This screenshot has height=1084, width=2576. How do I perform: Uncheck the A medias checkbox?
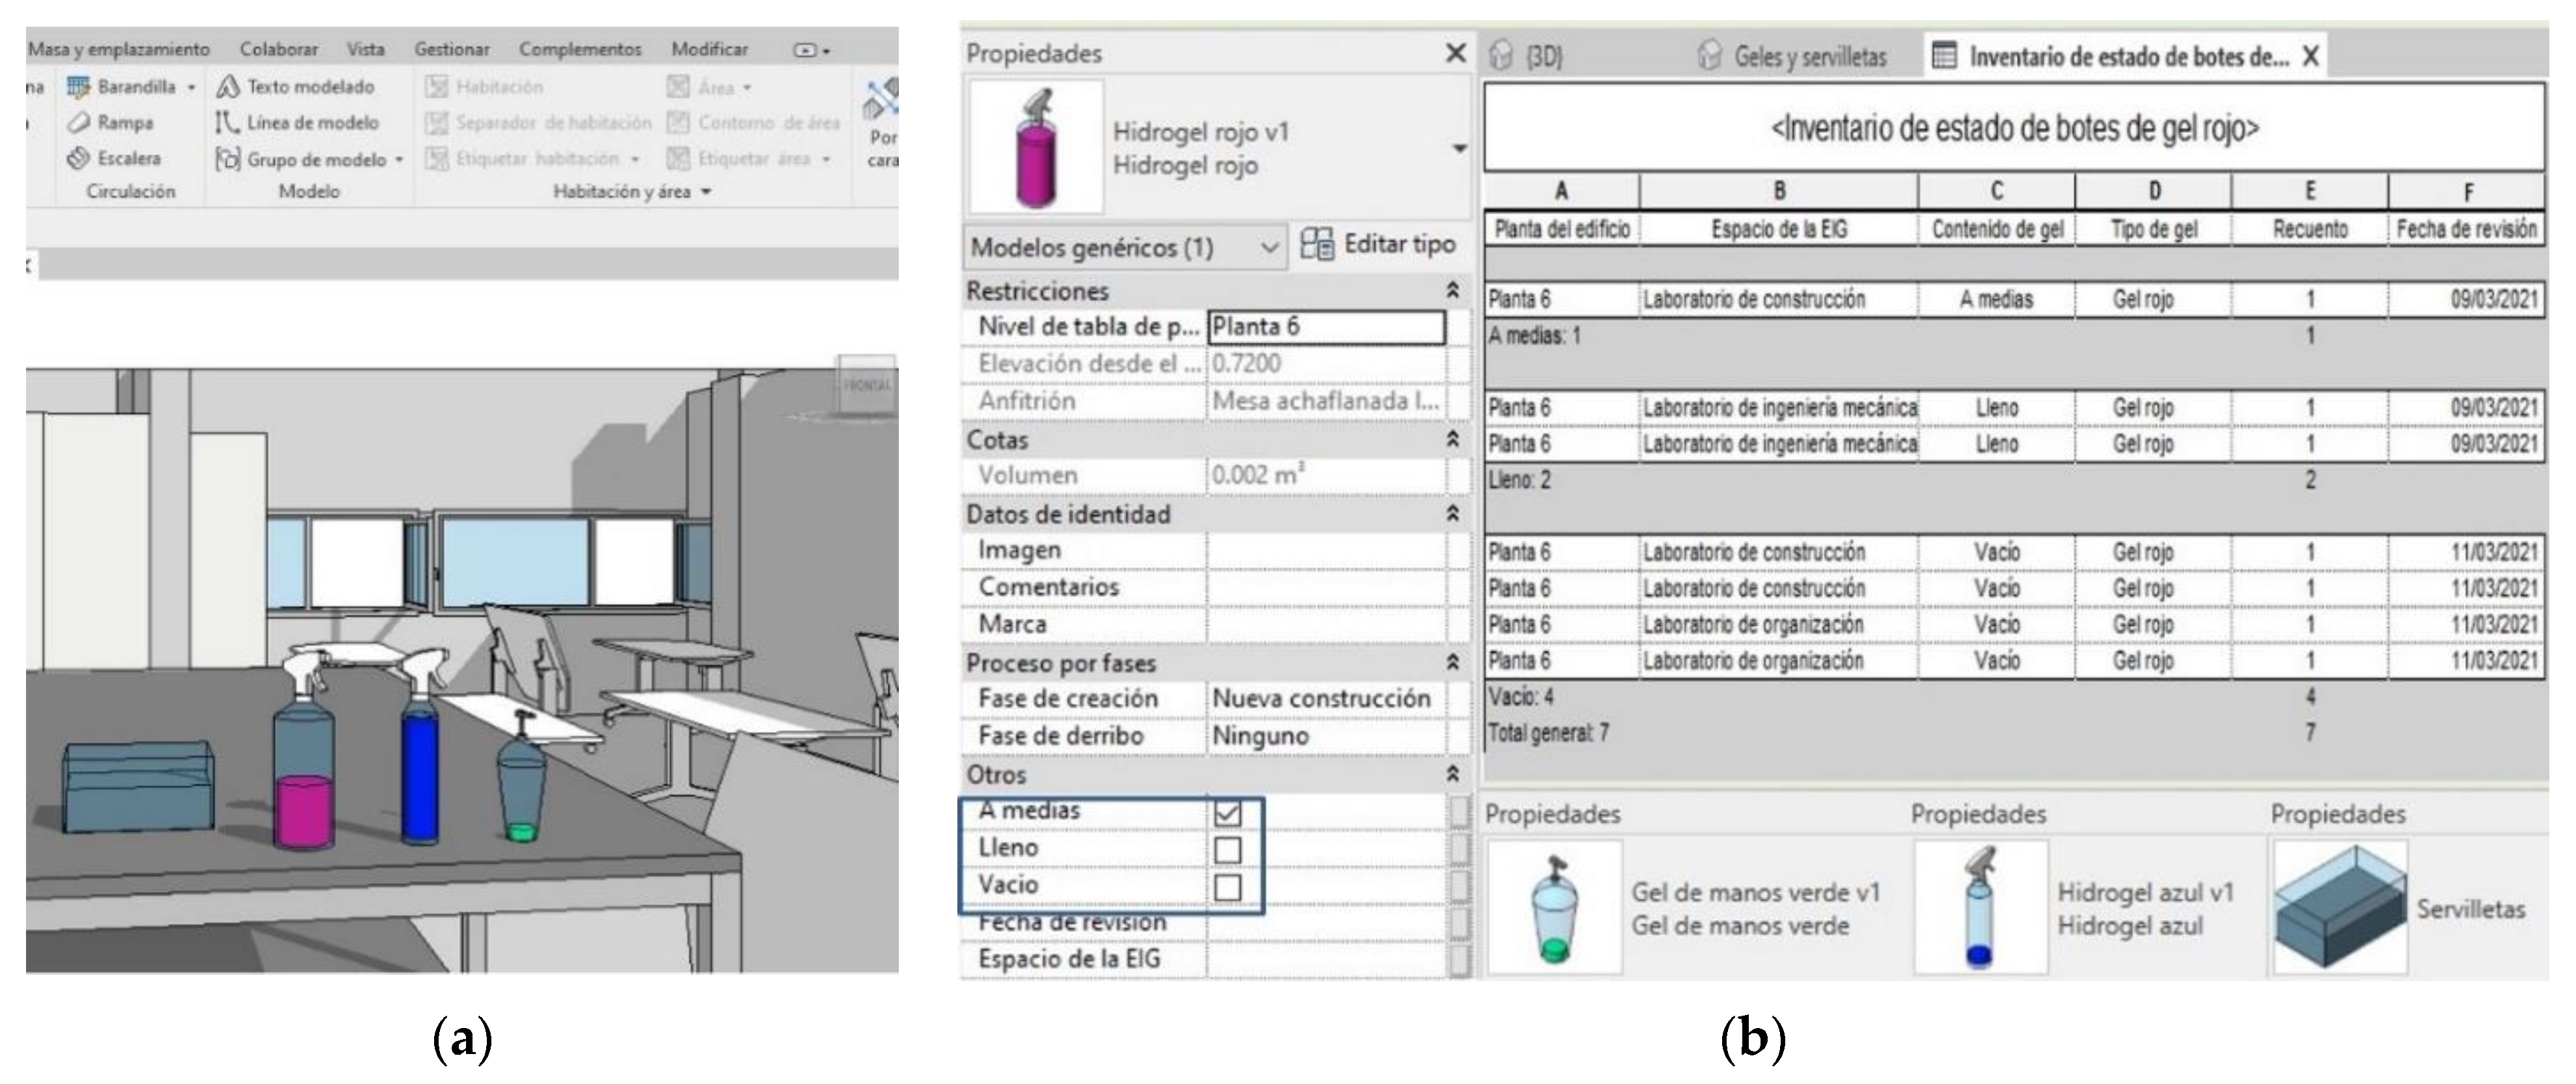1227,812
